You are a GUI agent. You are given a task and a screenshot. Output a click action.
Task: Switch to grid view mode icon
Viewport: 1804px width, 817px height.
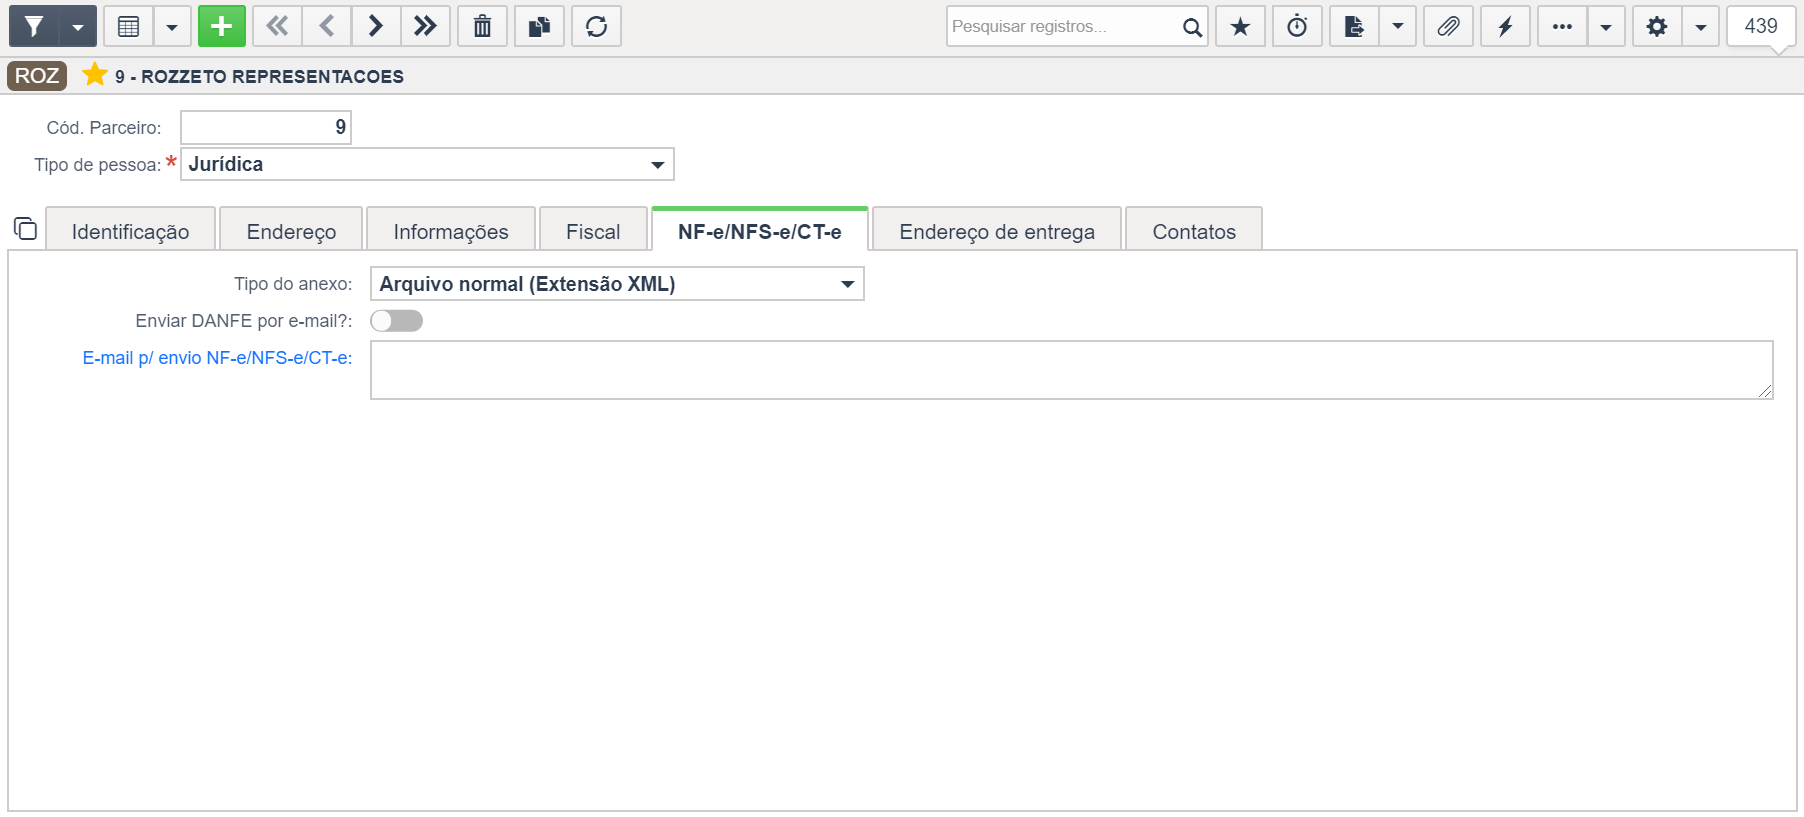coord(129,26)
